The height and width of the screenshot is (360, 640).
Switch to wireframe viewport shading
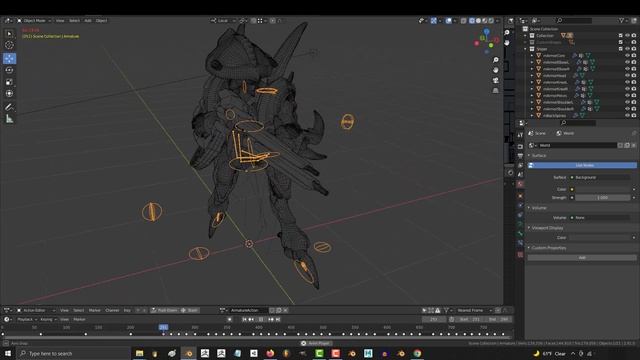pyautogui.click(x=472, y=20)
